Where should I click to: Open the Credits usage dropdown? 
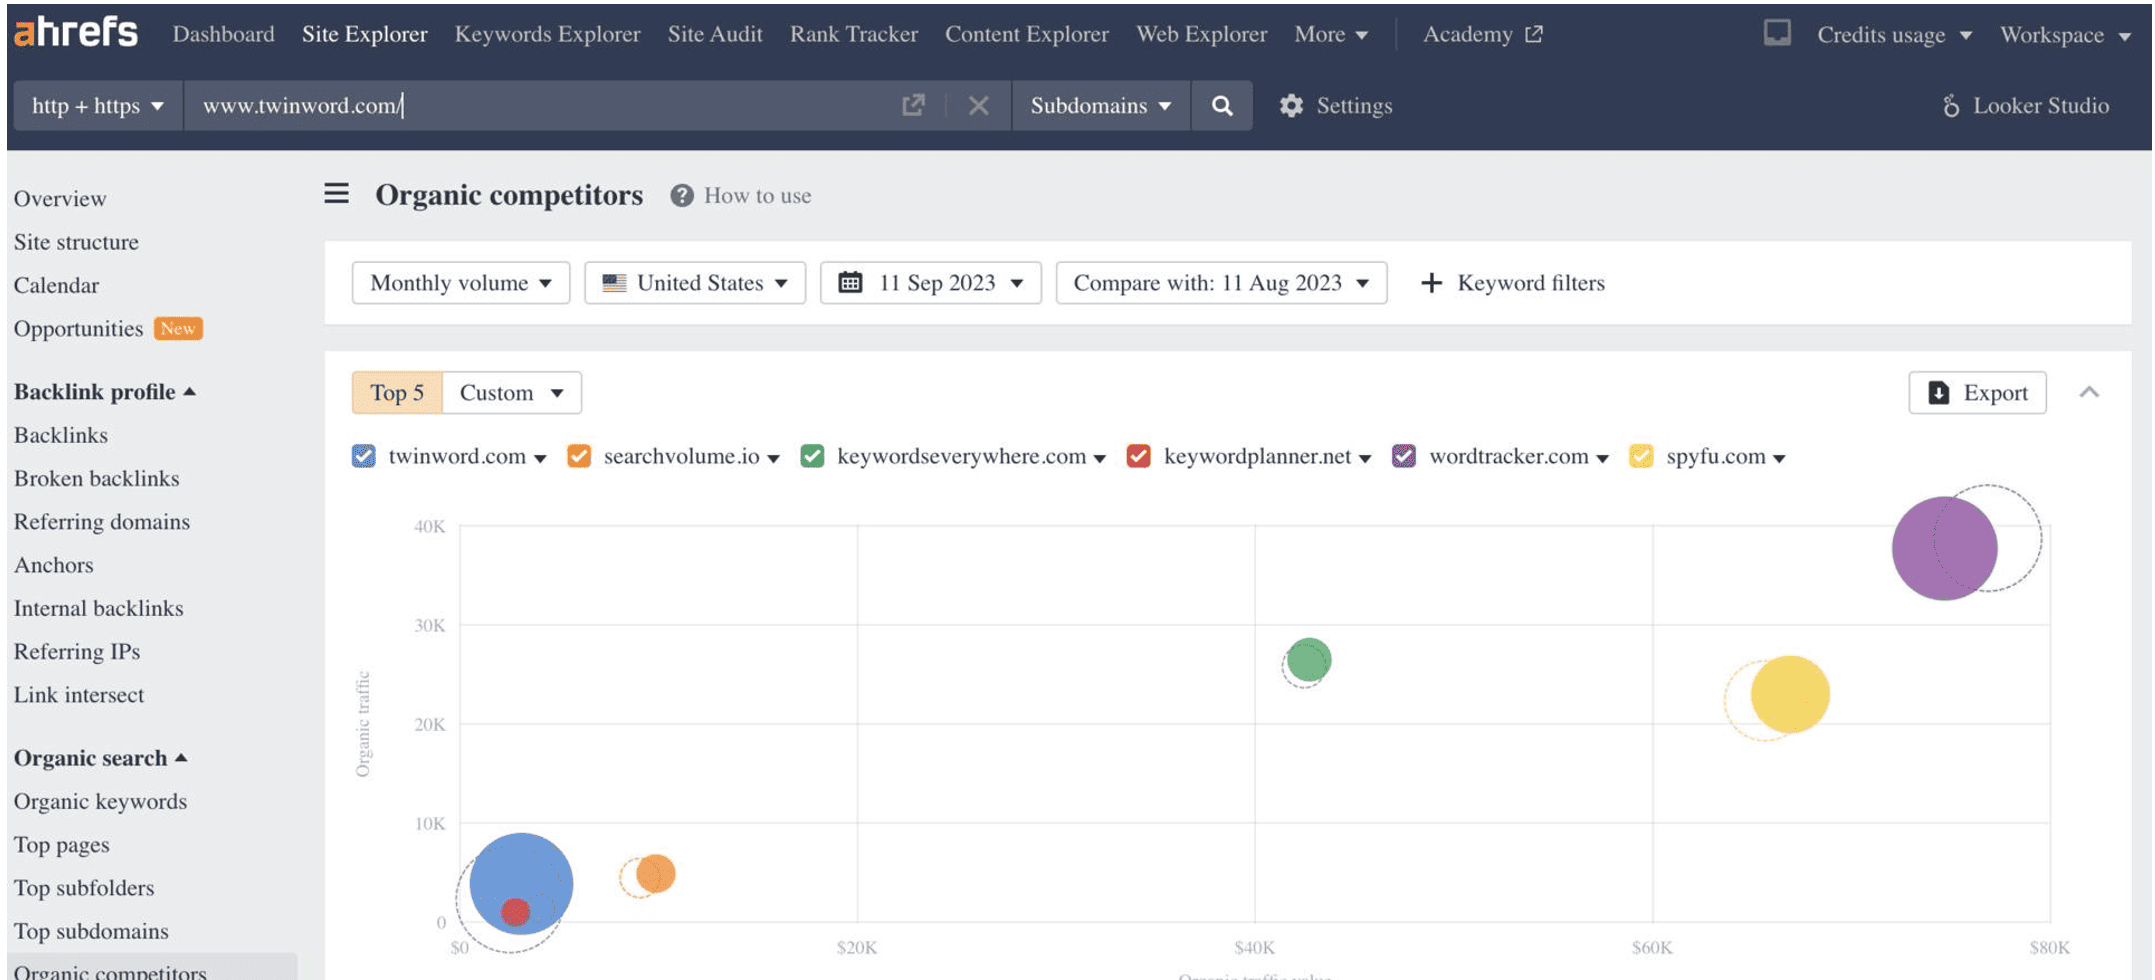click(1894, 35)
